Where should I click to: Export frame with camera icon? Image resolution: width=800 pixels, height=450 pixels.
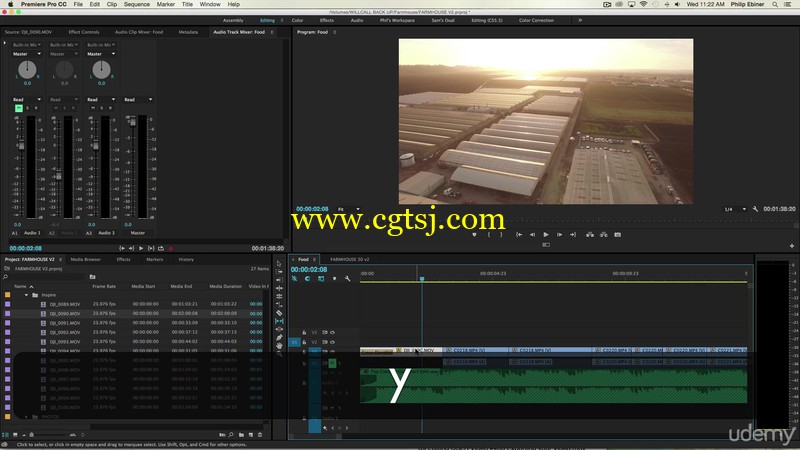click(x=617, y=235)
